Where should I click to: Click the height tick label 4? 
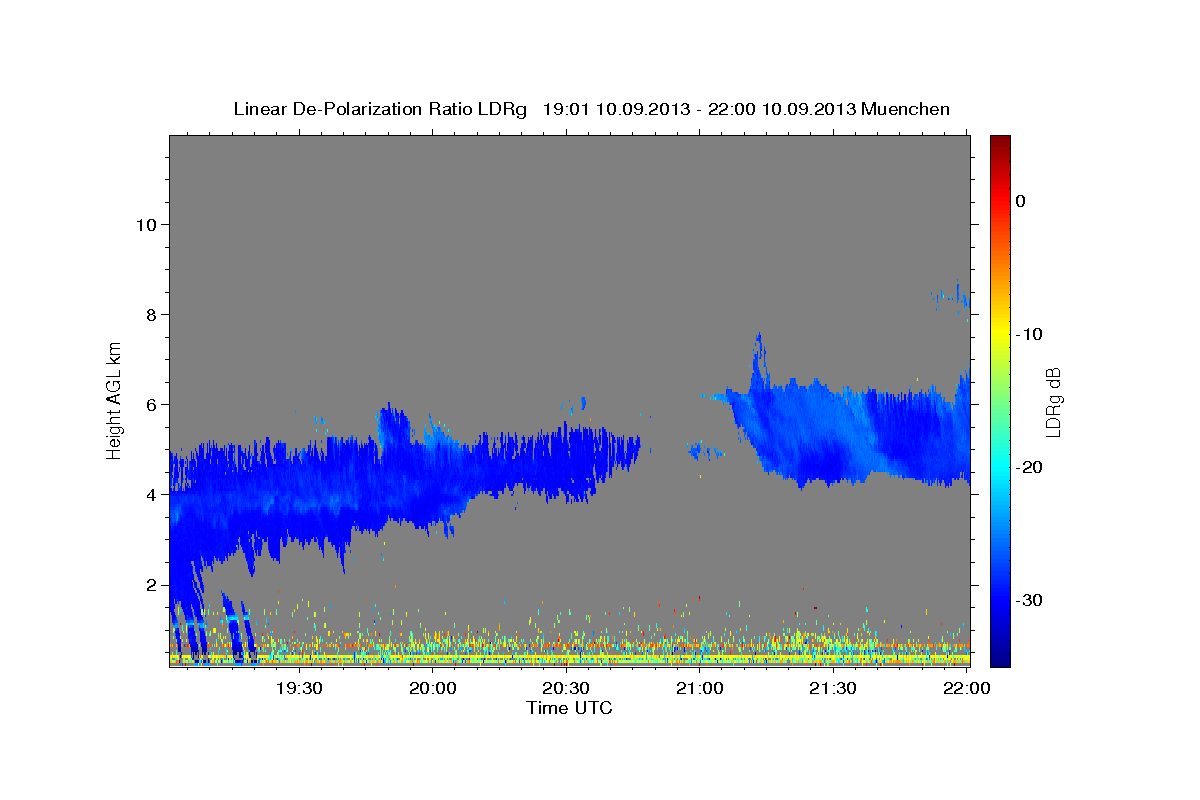pos(150,495)
